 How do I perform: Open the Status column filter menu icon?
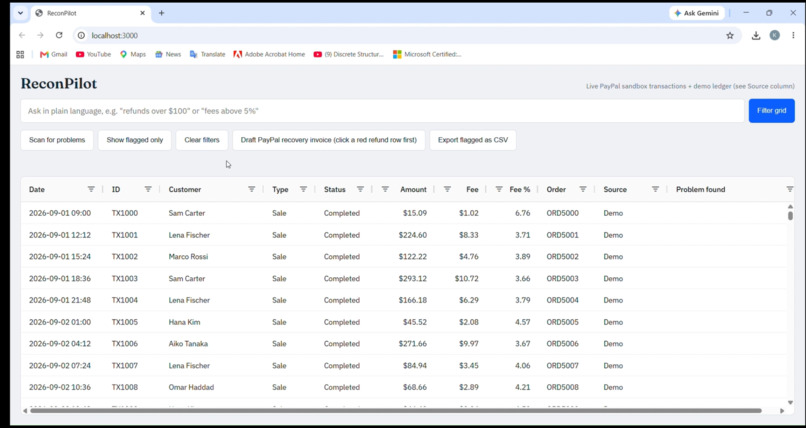[x=361, y=189]
